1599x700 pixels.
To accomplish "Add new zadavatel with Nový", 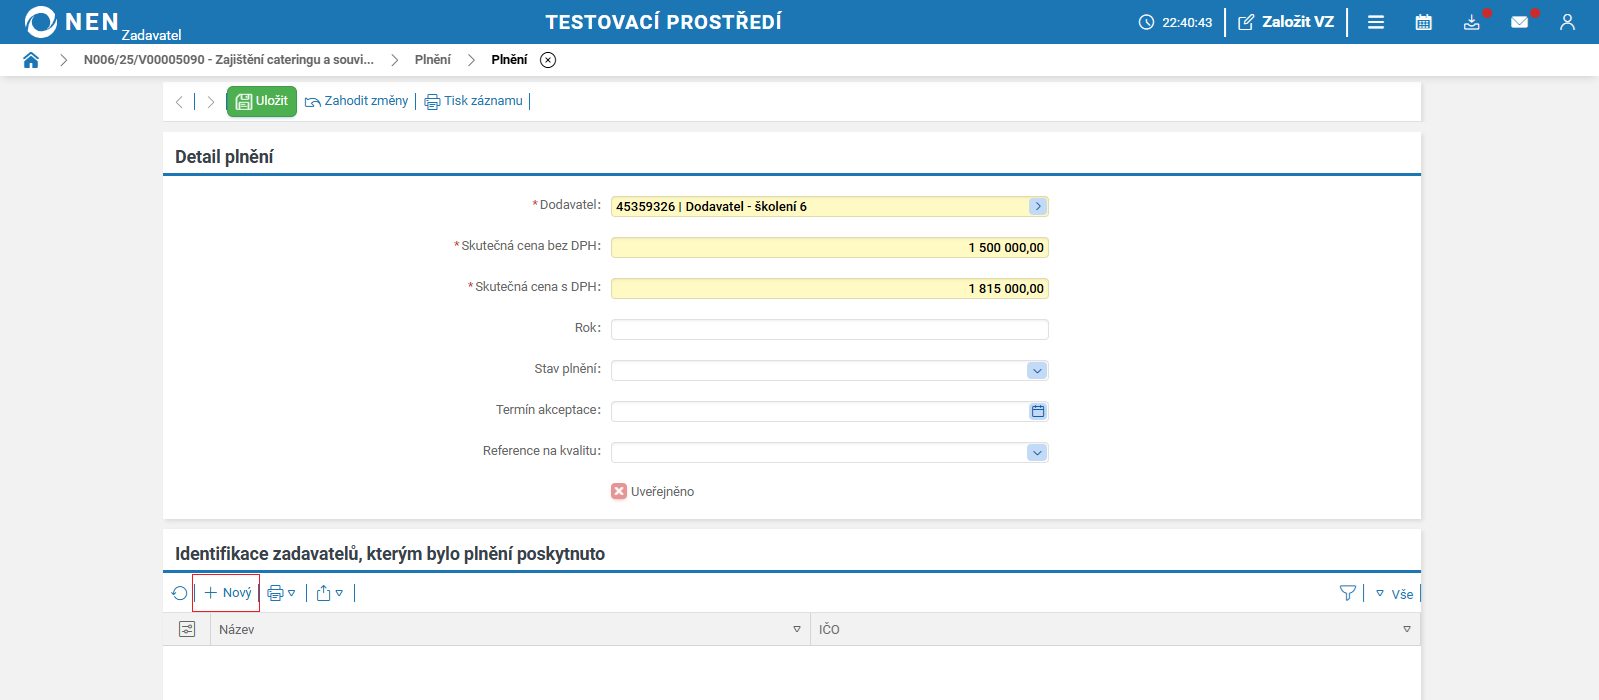I will pos(227,593).
